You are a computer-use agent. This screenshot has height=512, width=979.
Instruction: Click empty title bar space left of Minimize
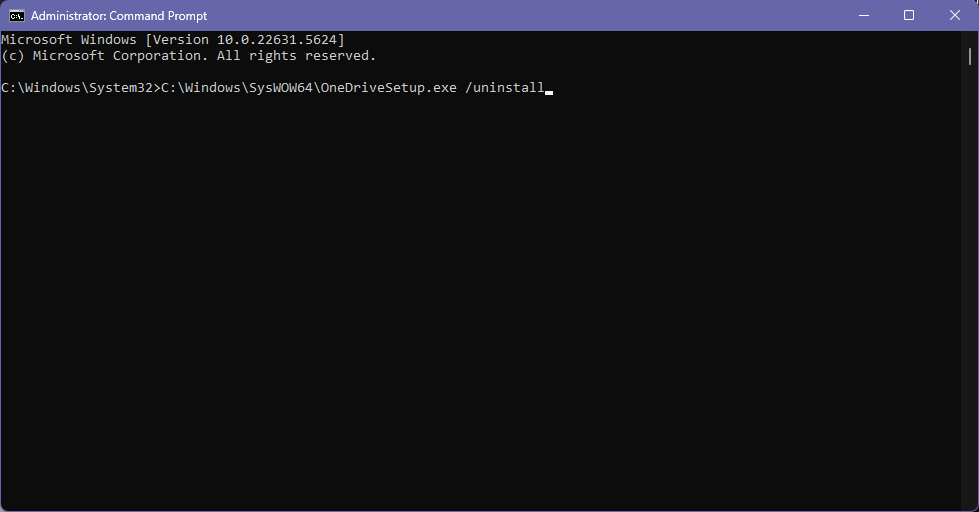point(600,15)
